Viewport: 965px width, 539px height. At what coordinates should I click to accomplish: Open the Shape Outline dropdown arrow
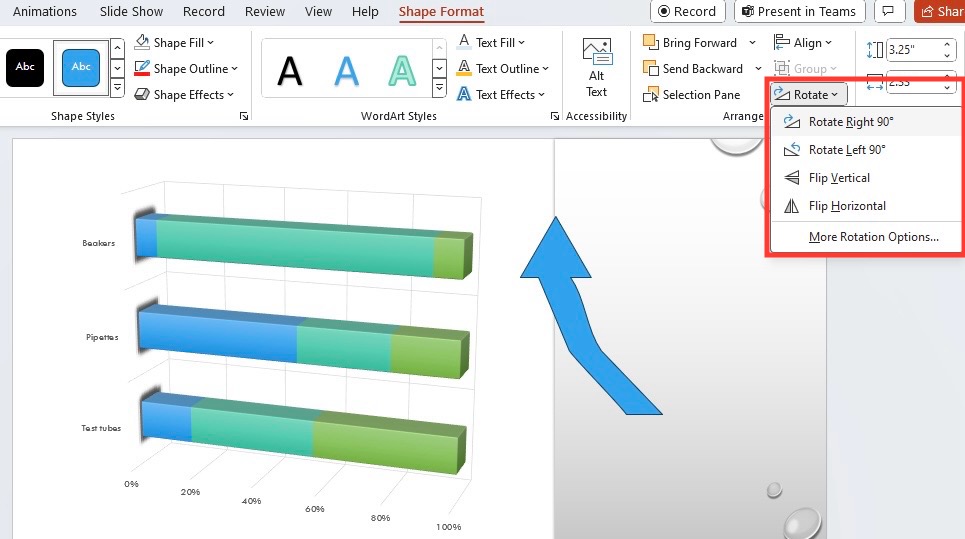tap(234, 69)
